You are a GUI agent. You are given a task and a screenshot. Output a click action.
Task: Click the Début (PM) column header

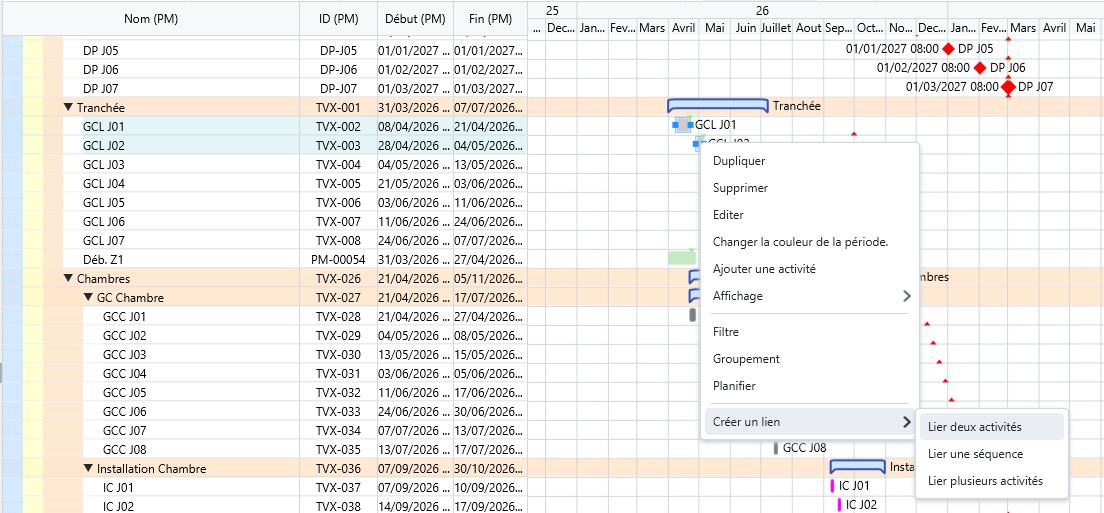tap(414, 18)
